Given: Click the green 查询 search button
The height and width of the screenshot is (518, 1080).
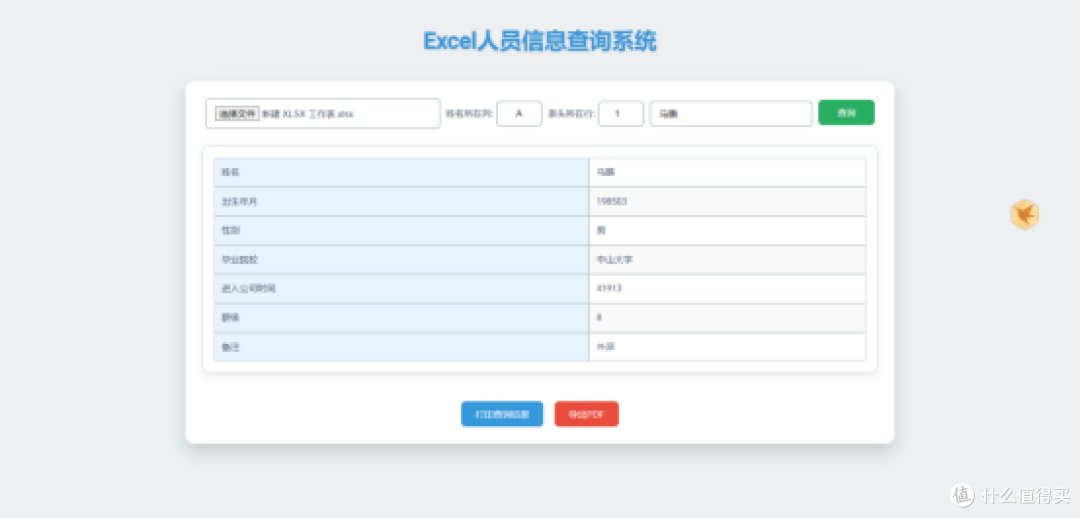Looking at the screenshot, I should [847, 113].
